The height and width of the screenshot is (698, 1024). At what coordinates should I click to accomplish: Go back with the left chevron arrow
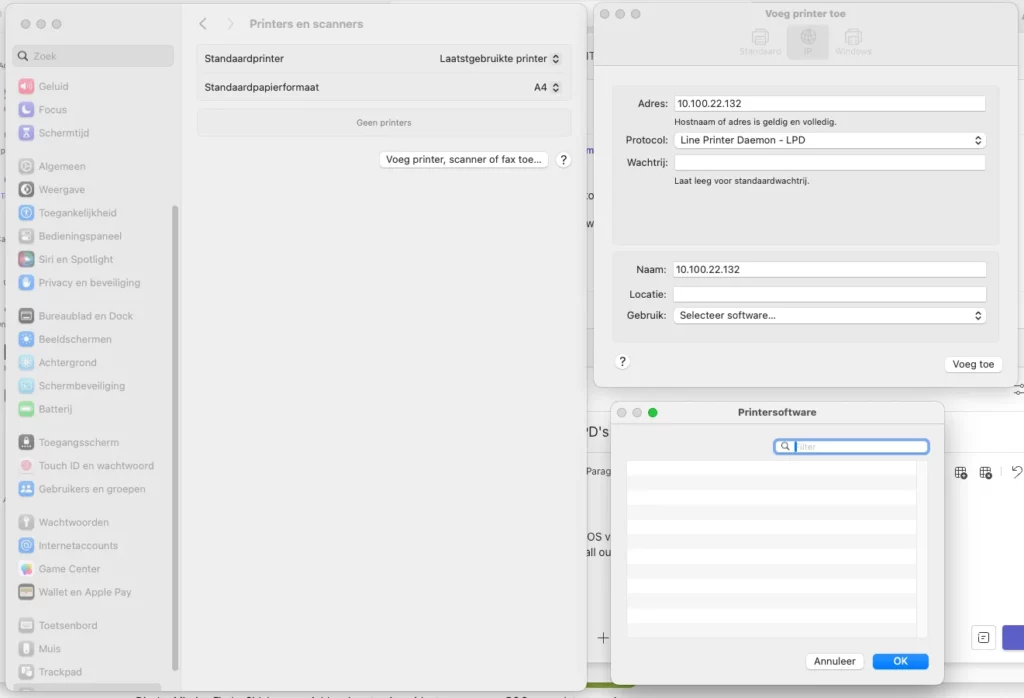(203, 24)
